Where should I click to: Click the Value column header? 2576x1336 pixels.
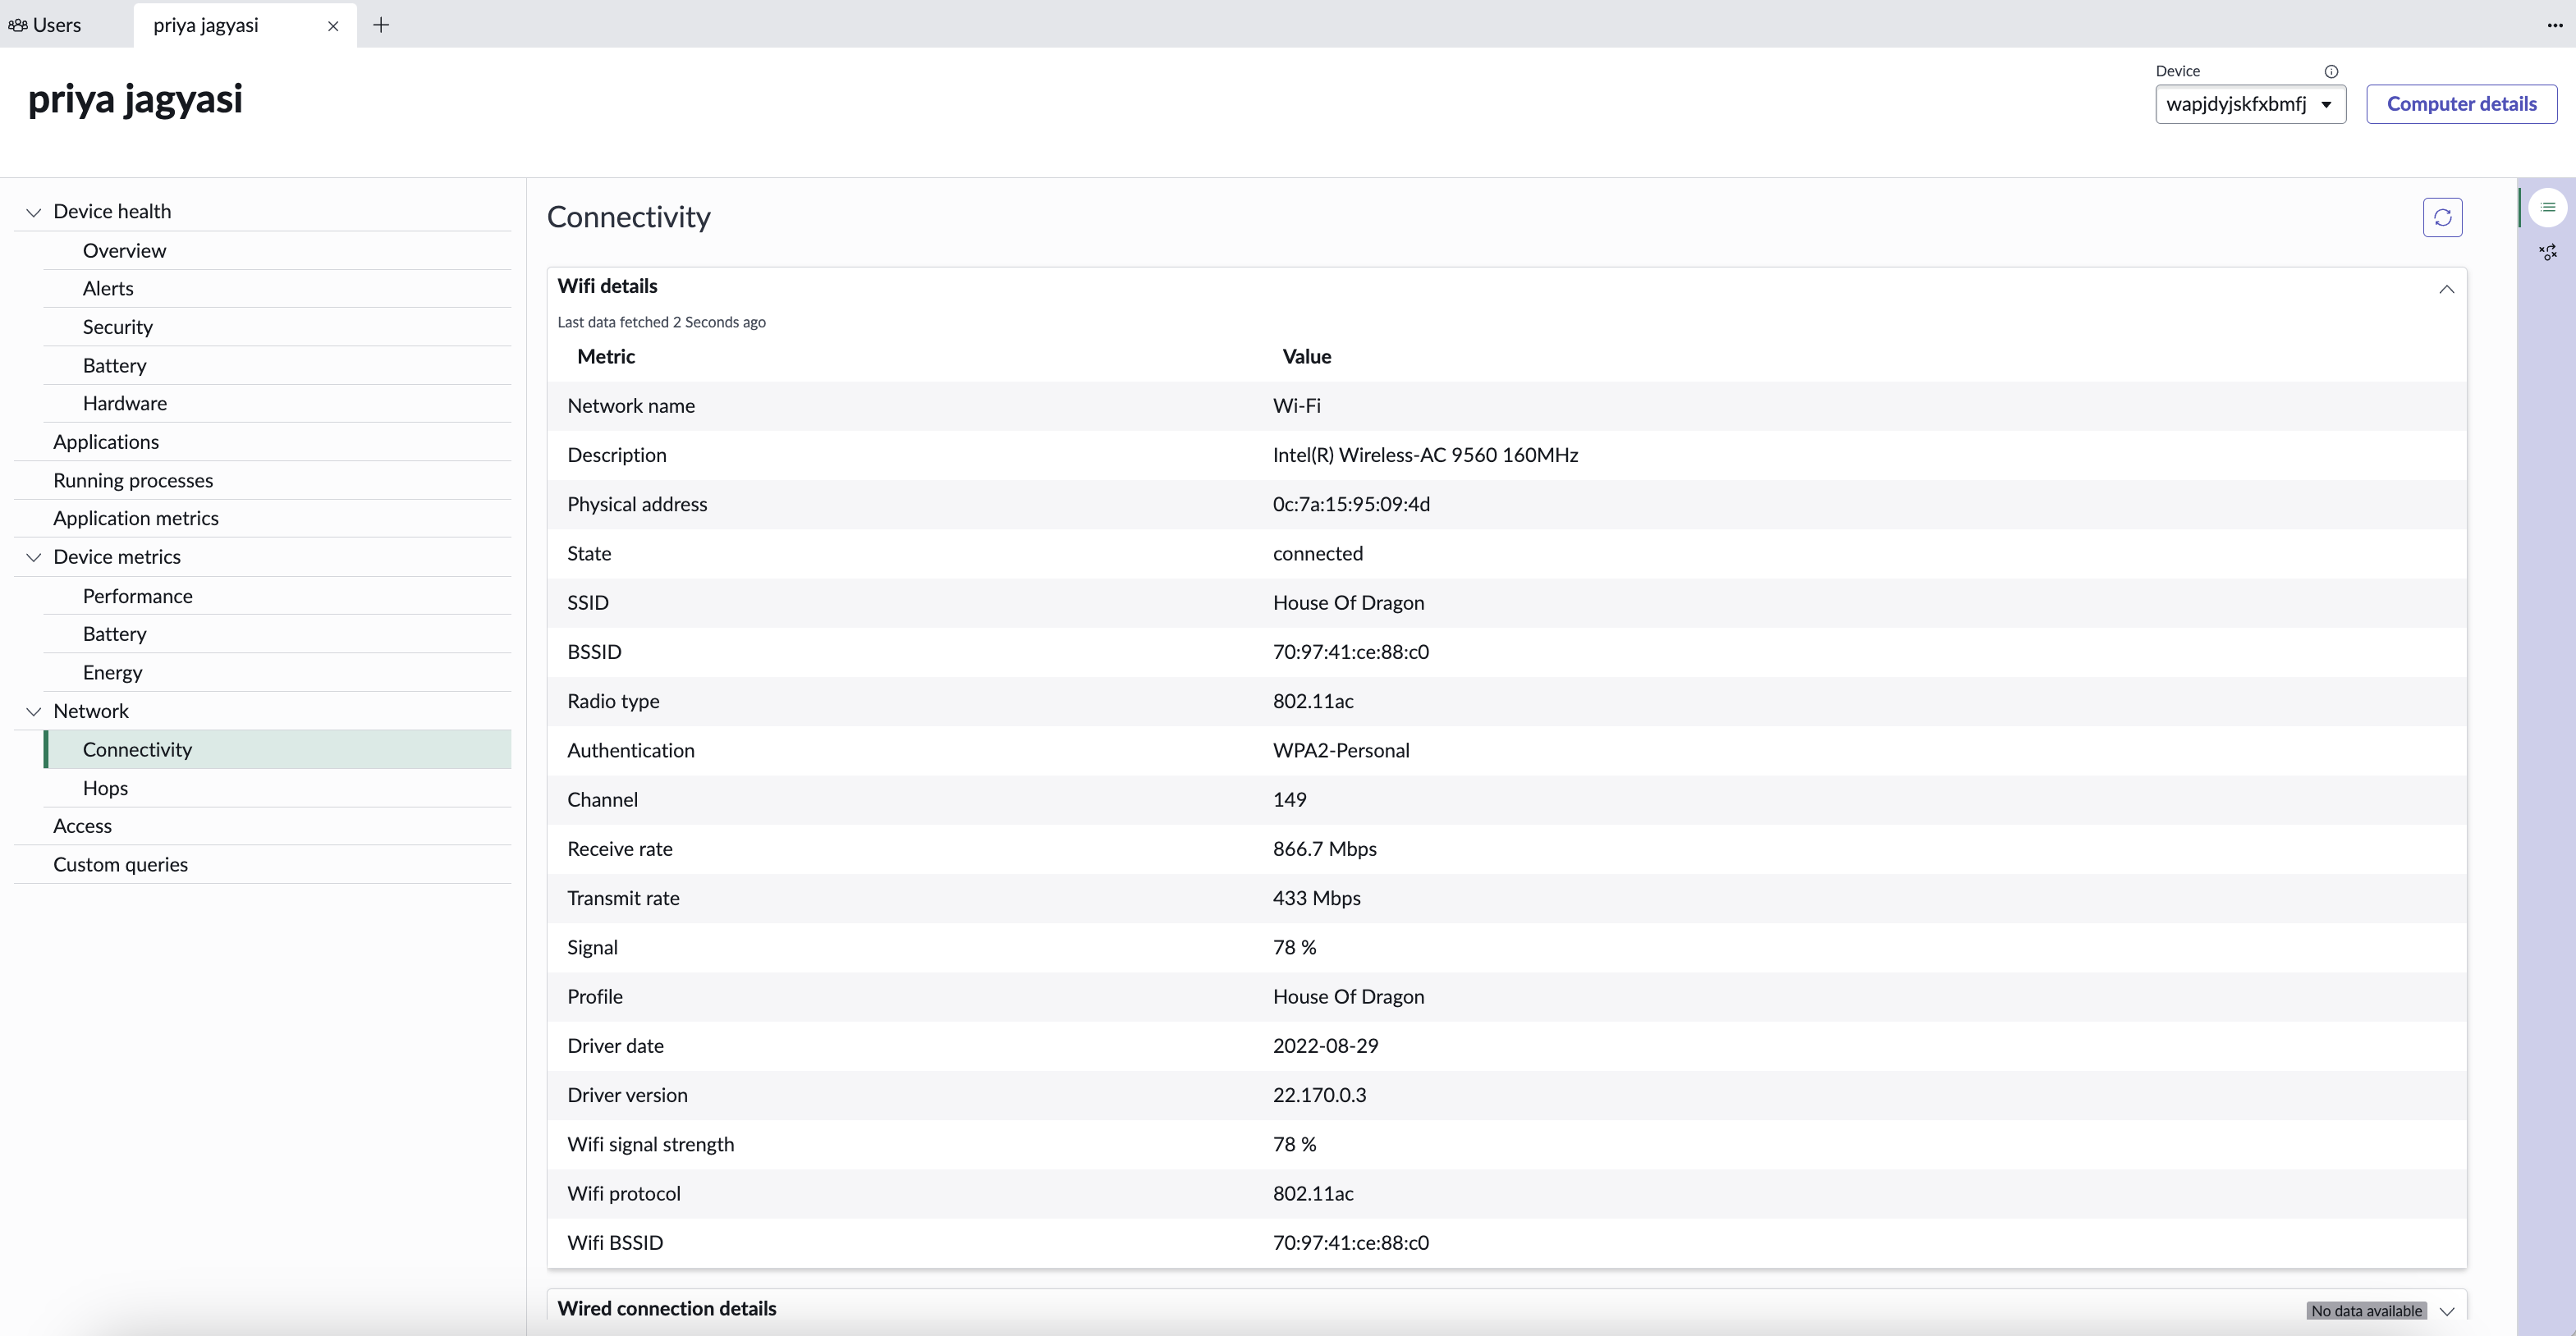click(x=1307, y=357)
